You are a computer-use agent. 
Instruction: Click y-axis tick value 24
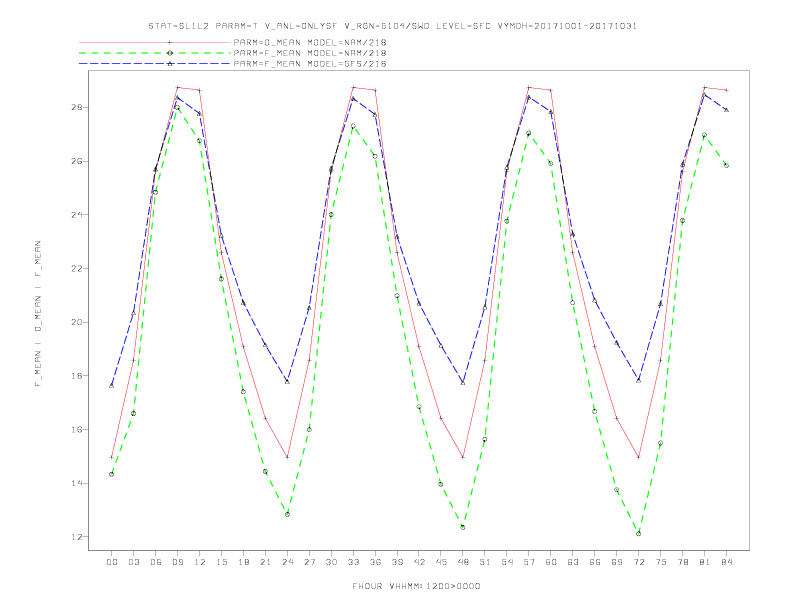[x=76, y=215]
